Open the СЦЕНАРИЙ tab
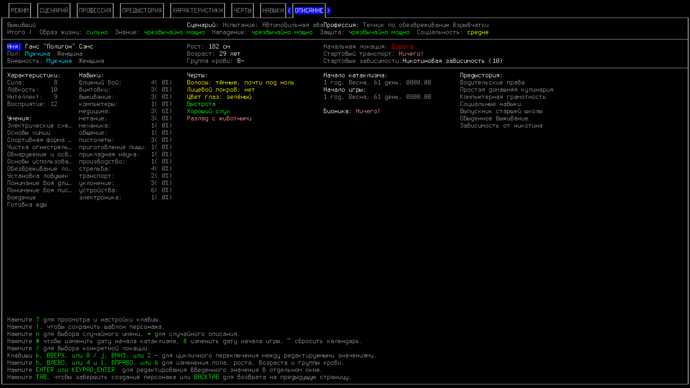Image resolution: width=690 pixels, height=388 pixels. [x=54, y=11]
